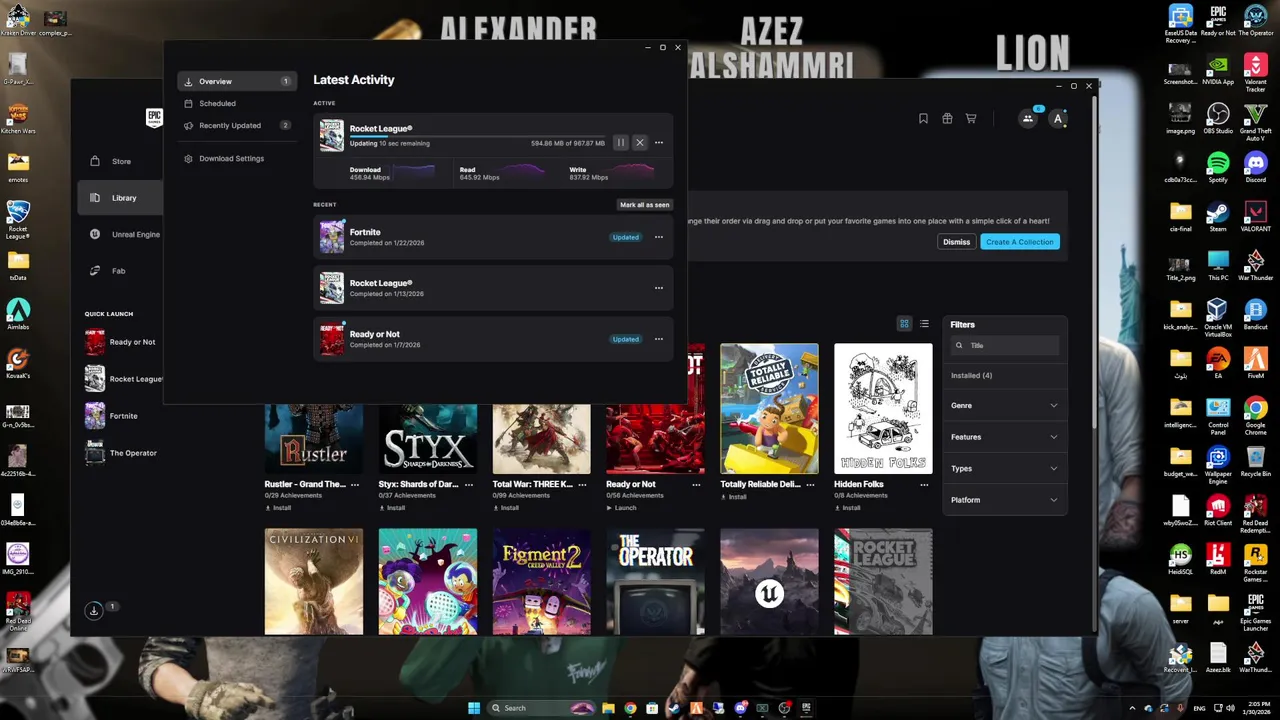Open the Discord desktop shortcut
The image size is (1280, 720).
pyautogui.click(x=1256, y=166)
